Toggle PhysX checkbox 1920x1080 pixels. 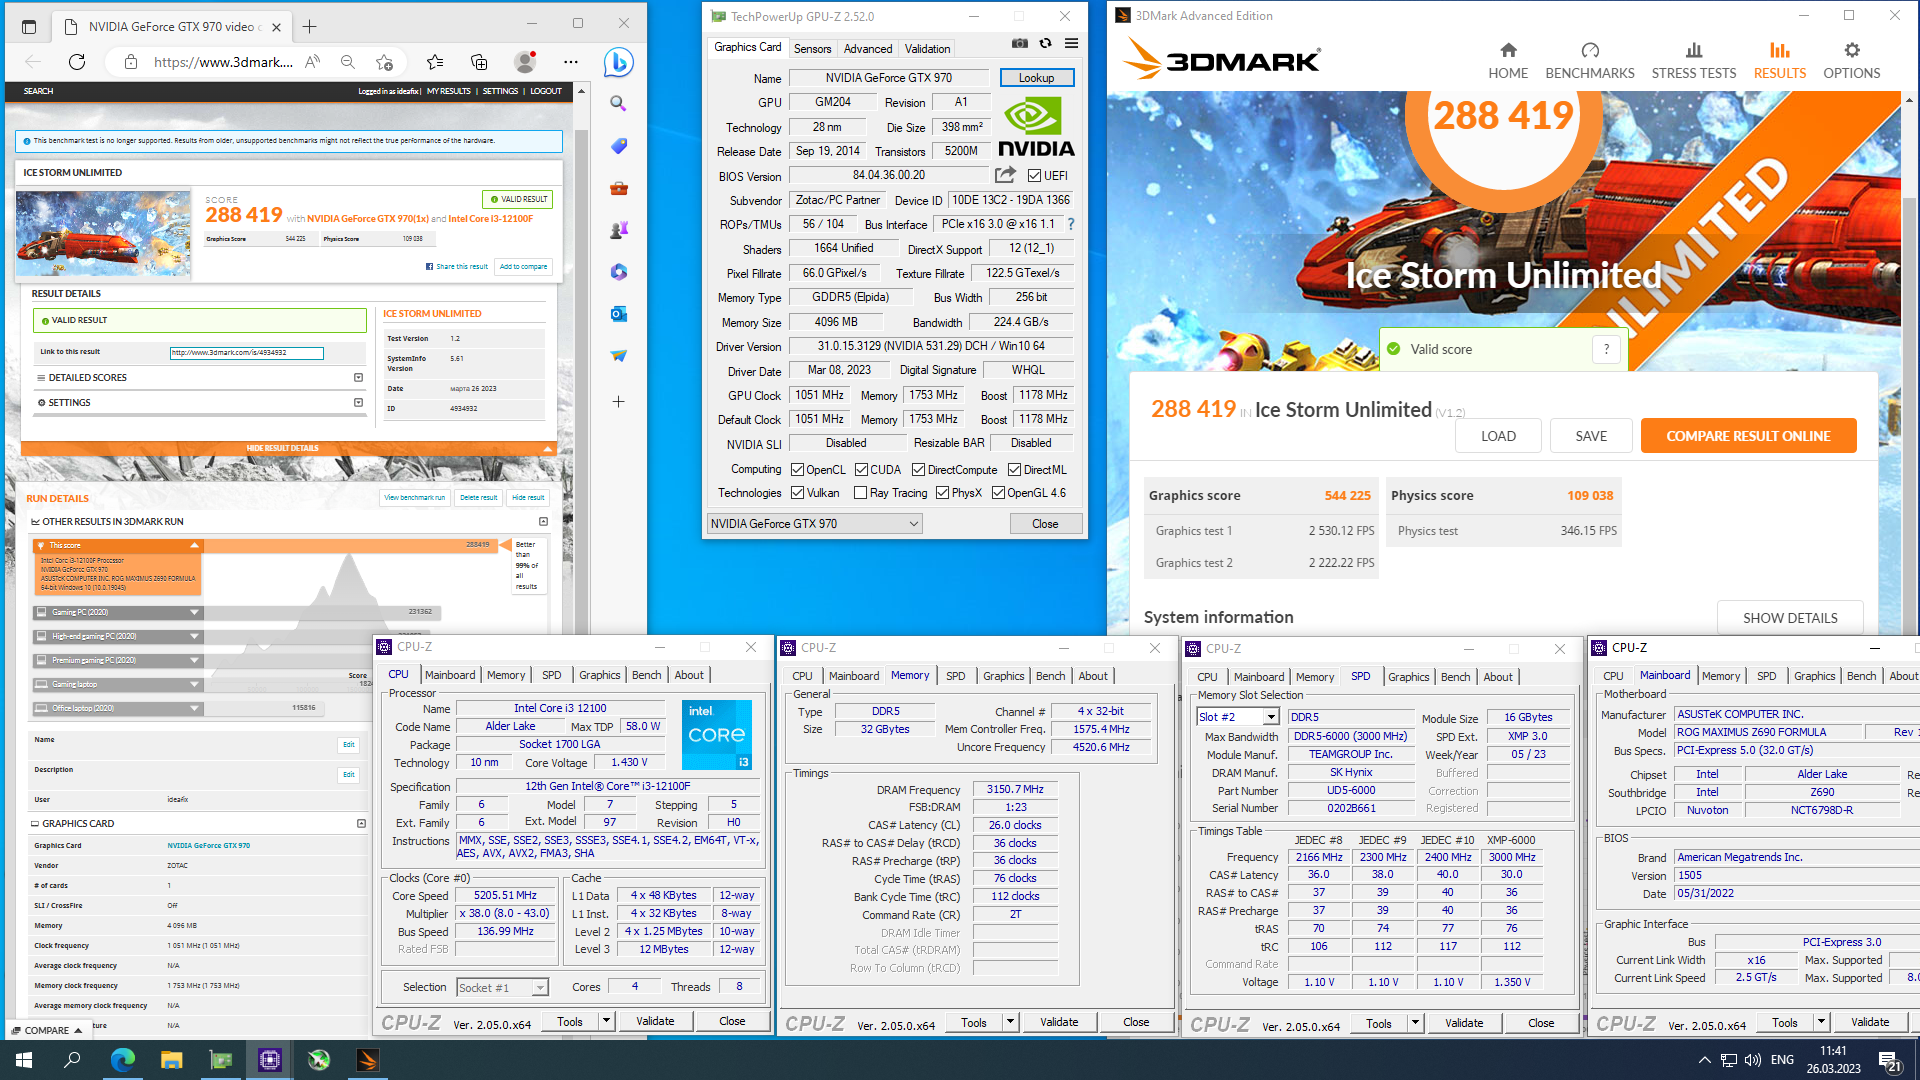(942, 493)
